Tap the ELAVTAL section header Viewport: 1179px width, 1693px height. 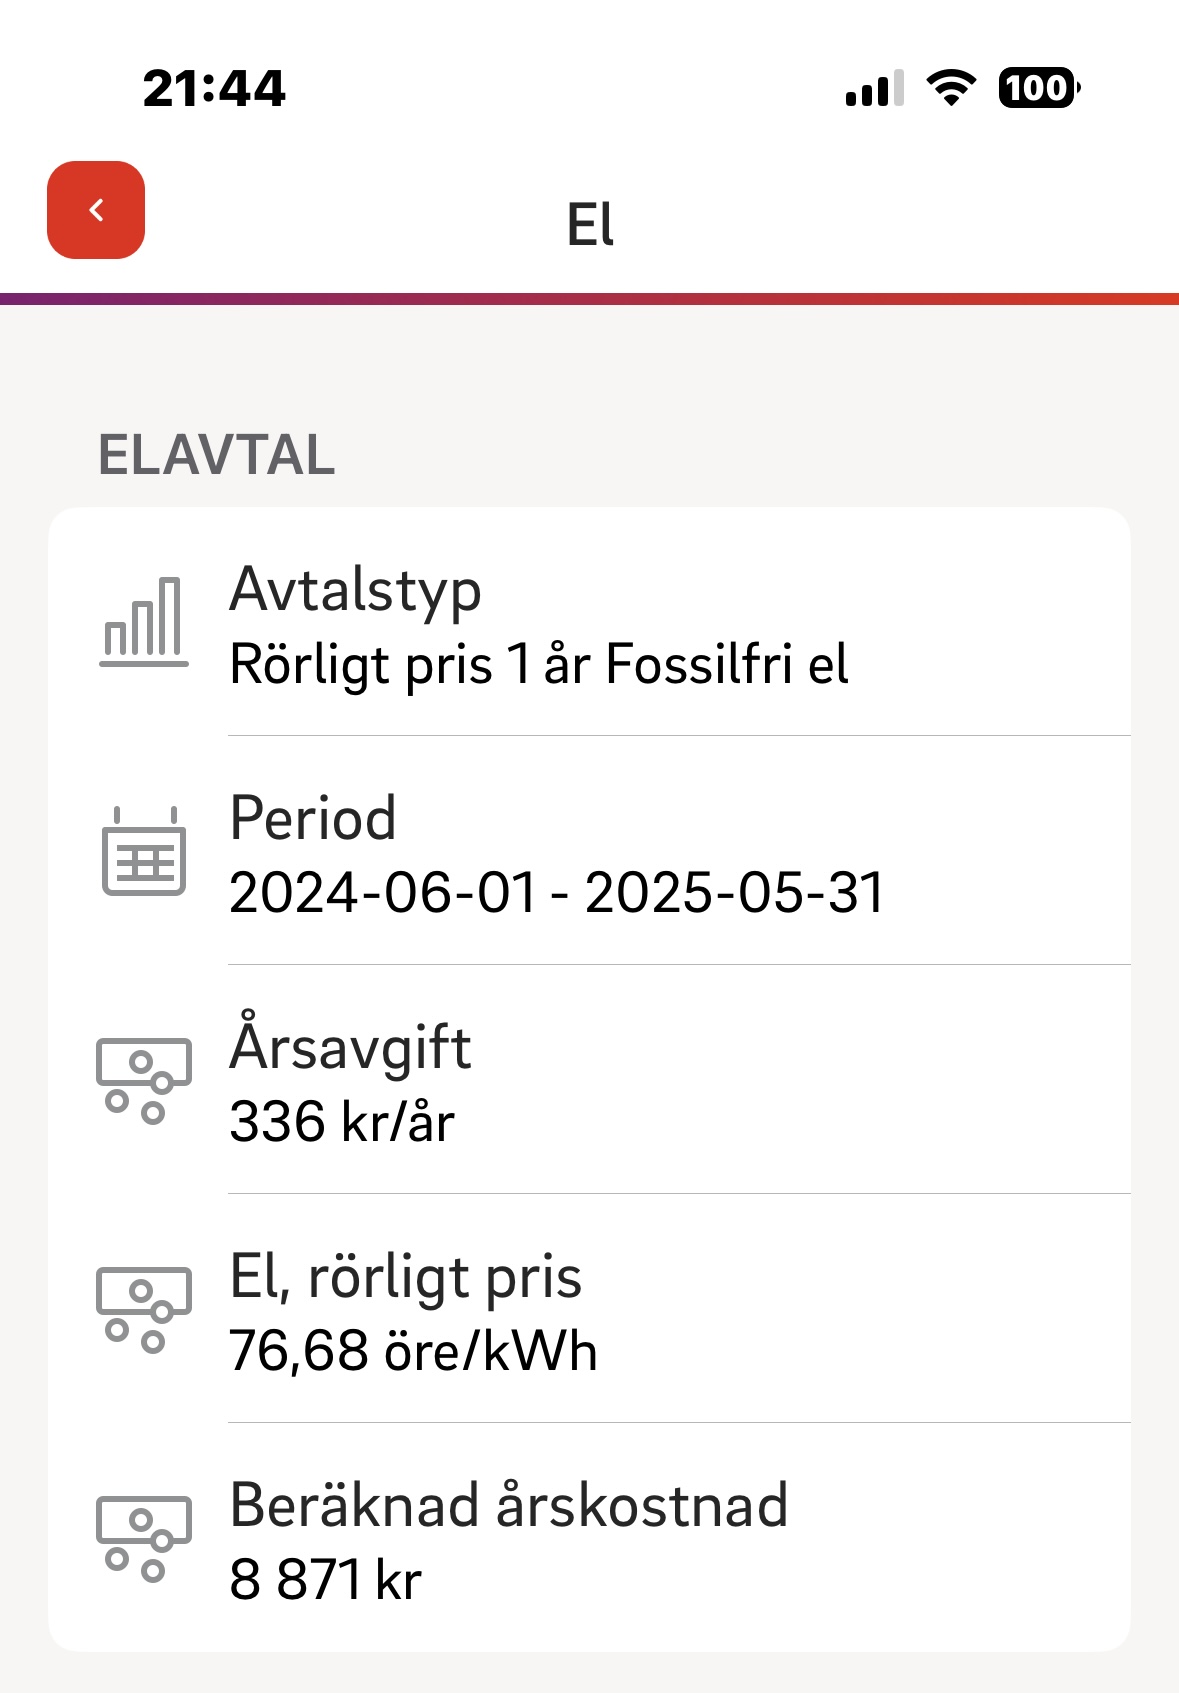click(216, 455)
